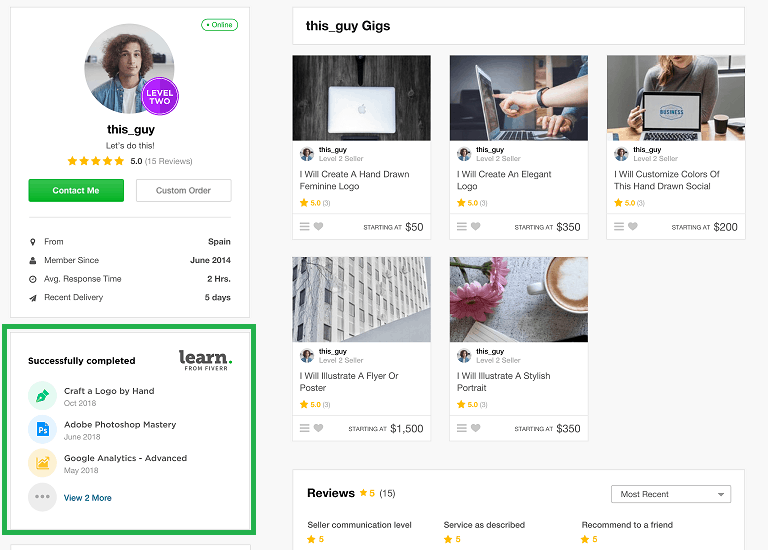Click the Contact Me button
The image size is (768, 550).
click(x=76, y=191)
